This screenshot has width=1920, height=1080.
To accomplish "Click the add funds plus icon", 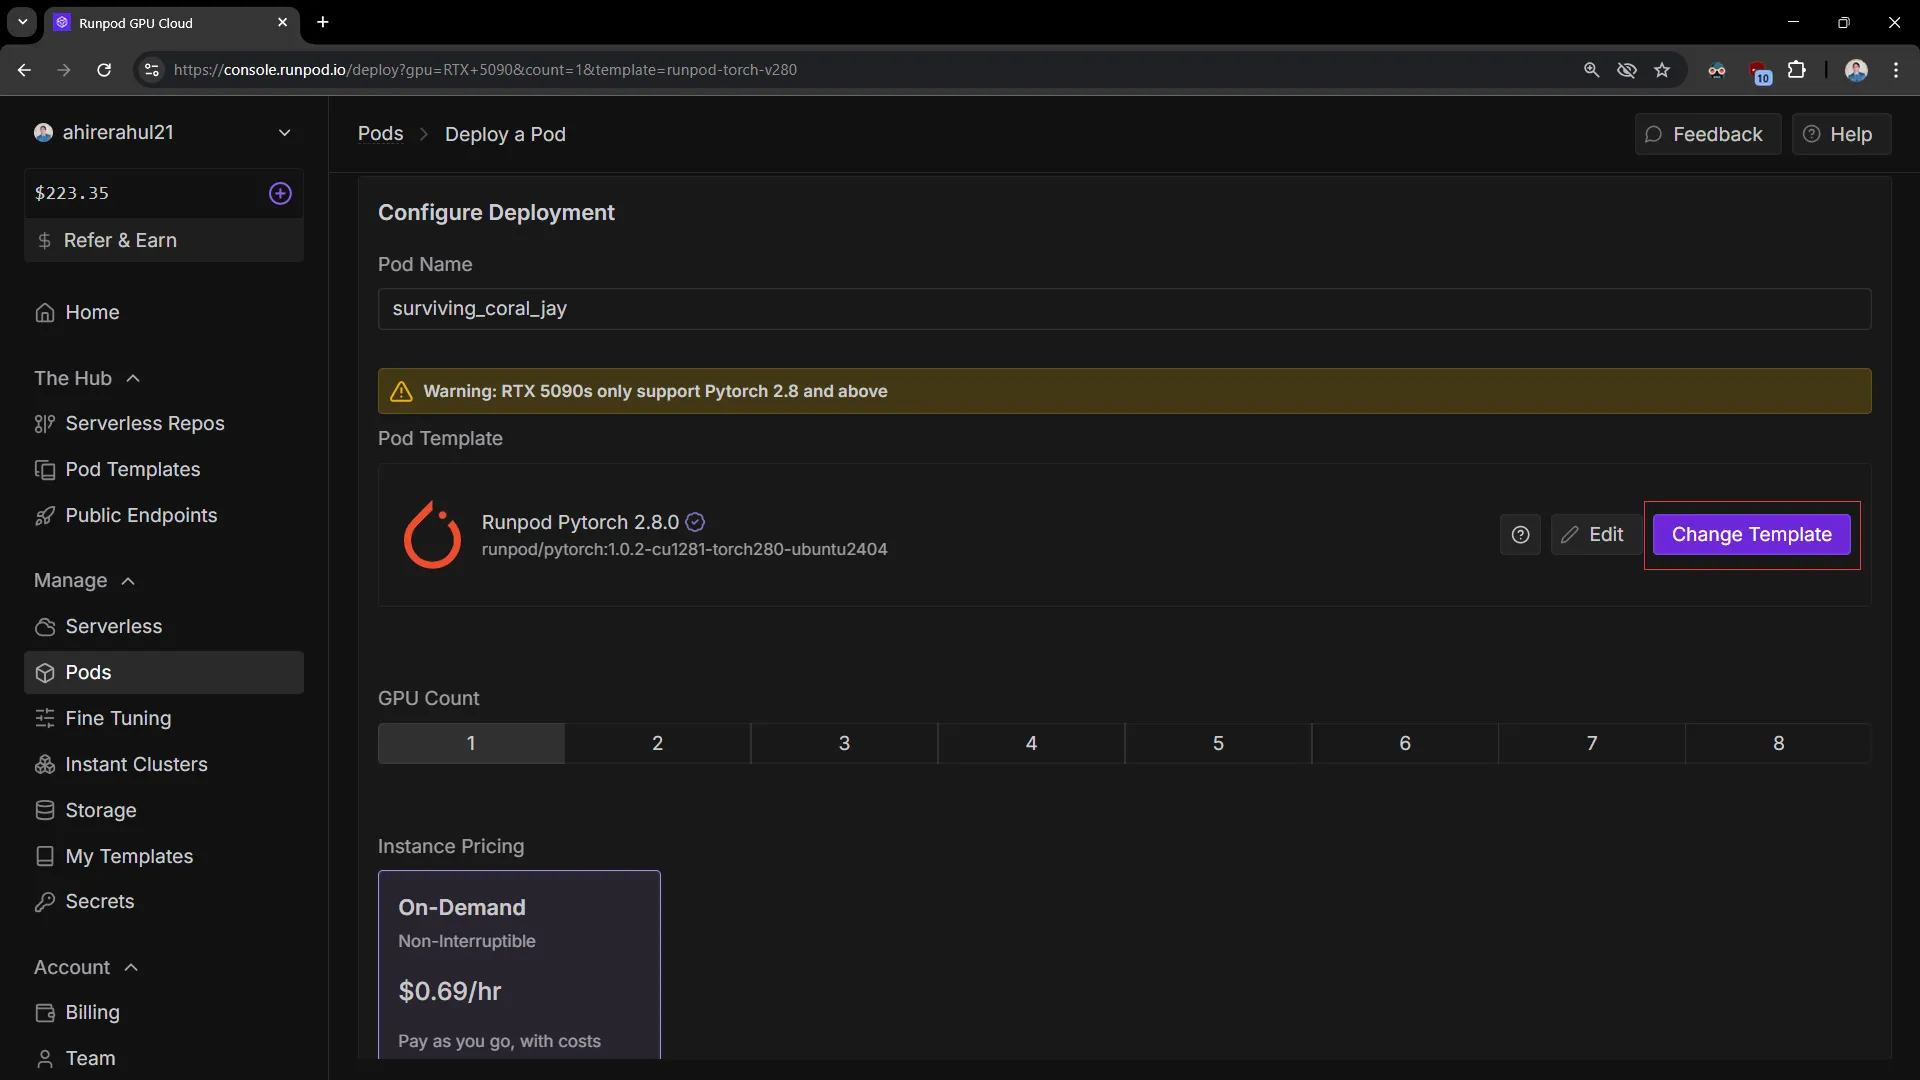I will [x=280, y=193].
